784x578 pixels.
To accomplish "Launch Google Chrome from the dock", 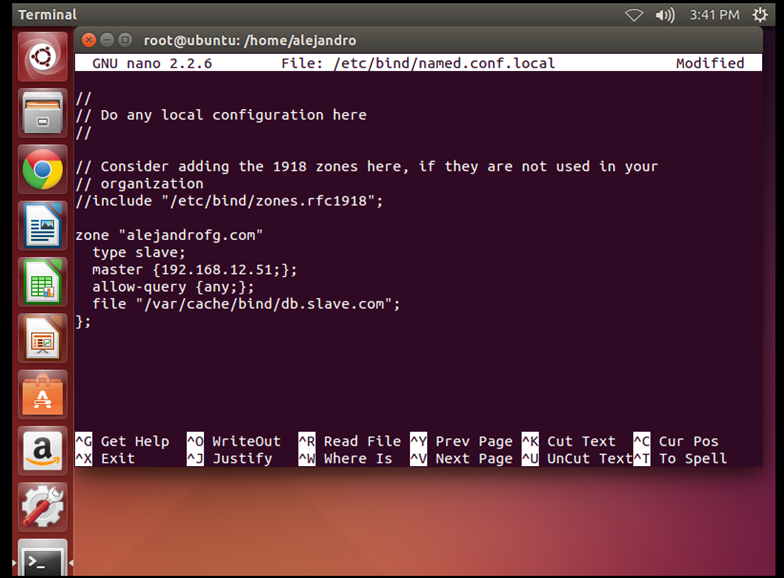I will (x=42, y=170).
